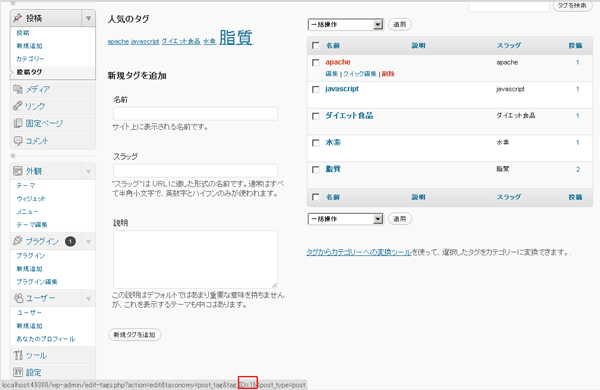Open テーマ編集 menu item
The width and height of the screenshot is (600, 390).
(32, 225)
